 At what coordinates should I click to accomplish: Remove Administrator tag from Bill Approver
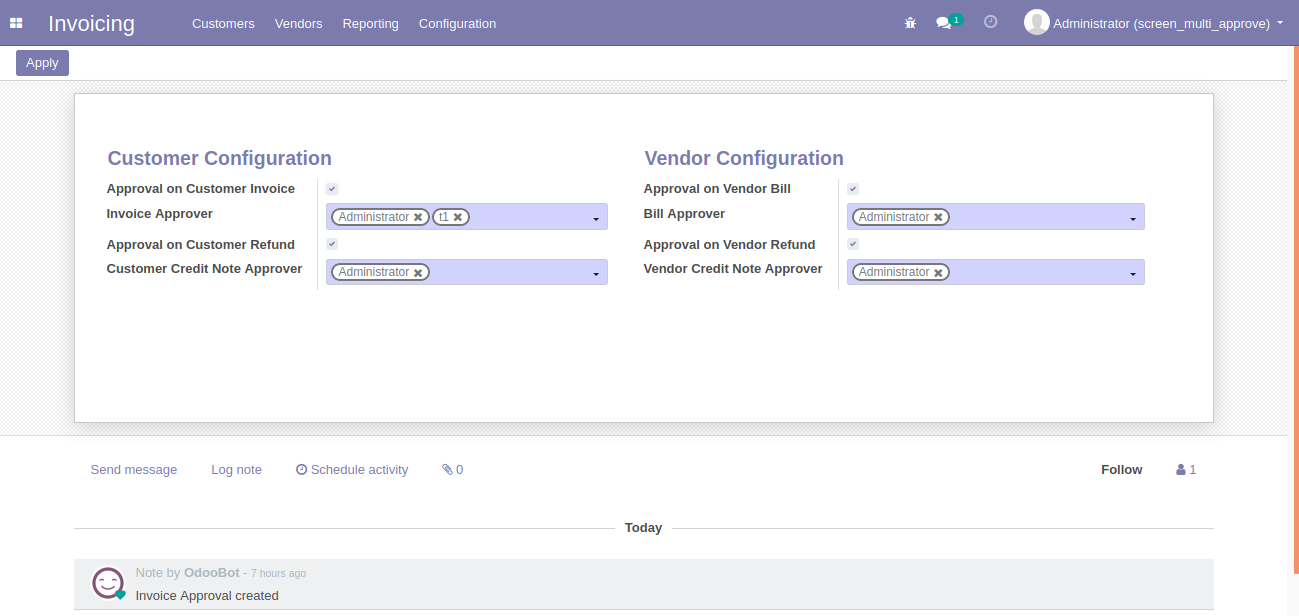pos(938,217)
